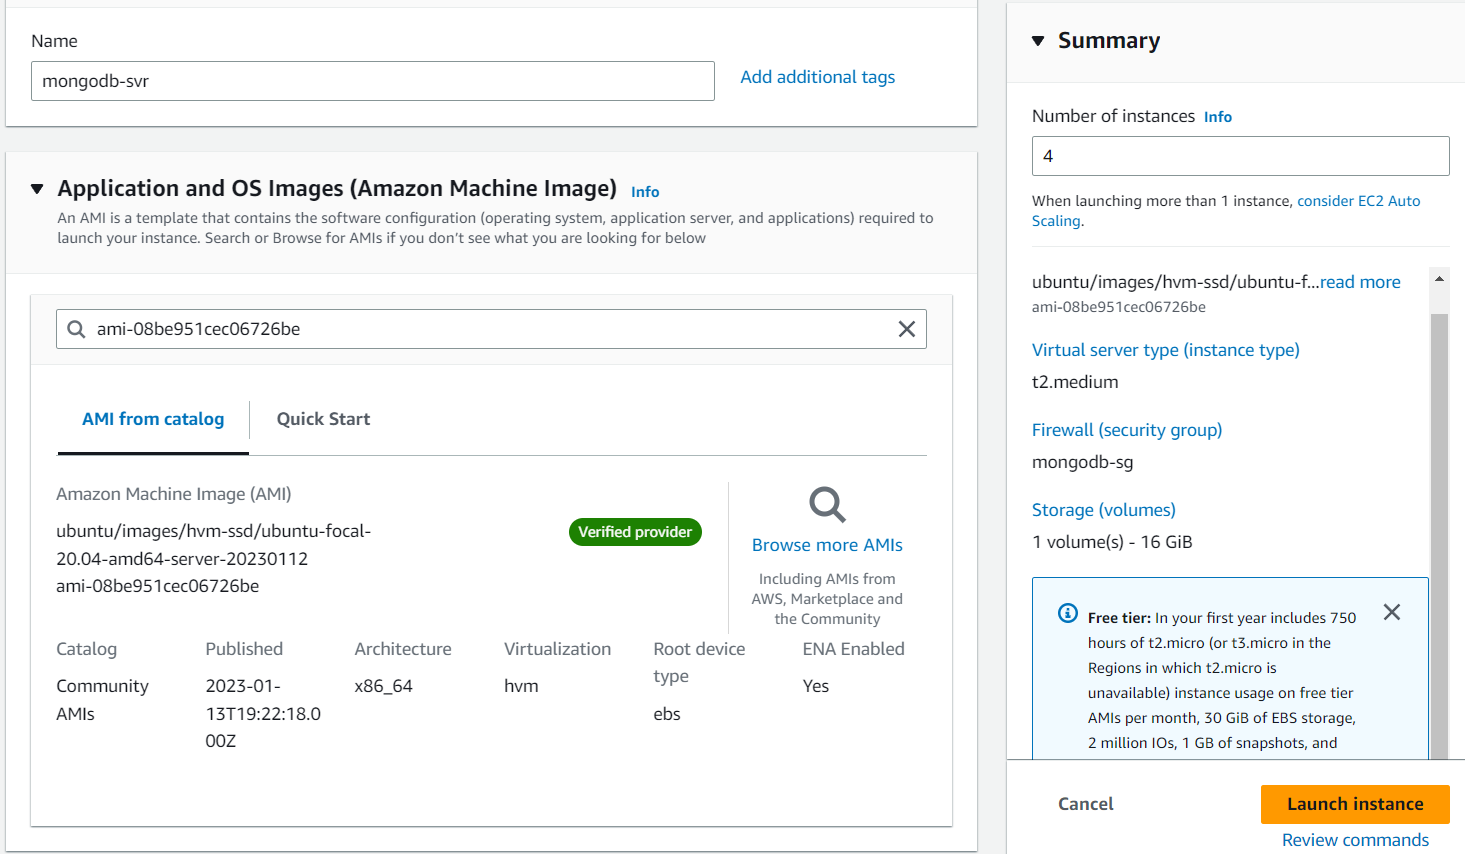The width and height of the screenshot is (1465, 854).
Task: Collapse the Application and OS Images section
Action: point(37,189)
